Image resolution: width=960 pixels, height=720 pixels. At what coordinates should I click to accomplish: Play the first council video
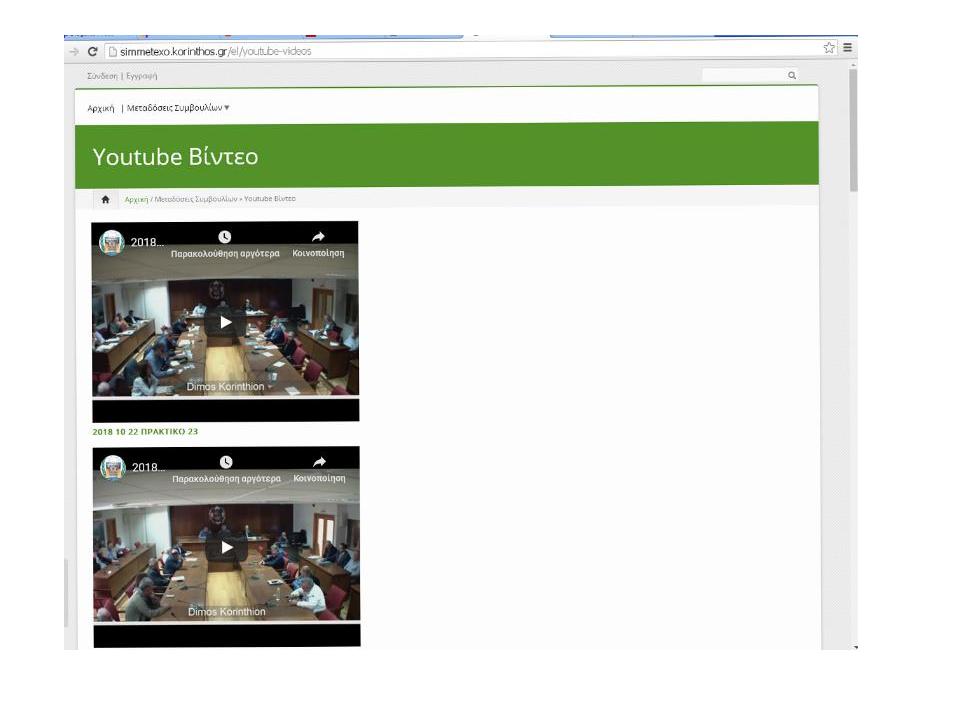[x=225, y=322]
